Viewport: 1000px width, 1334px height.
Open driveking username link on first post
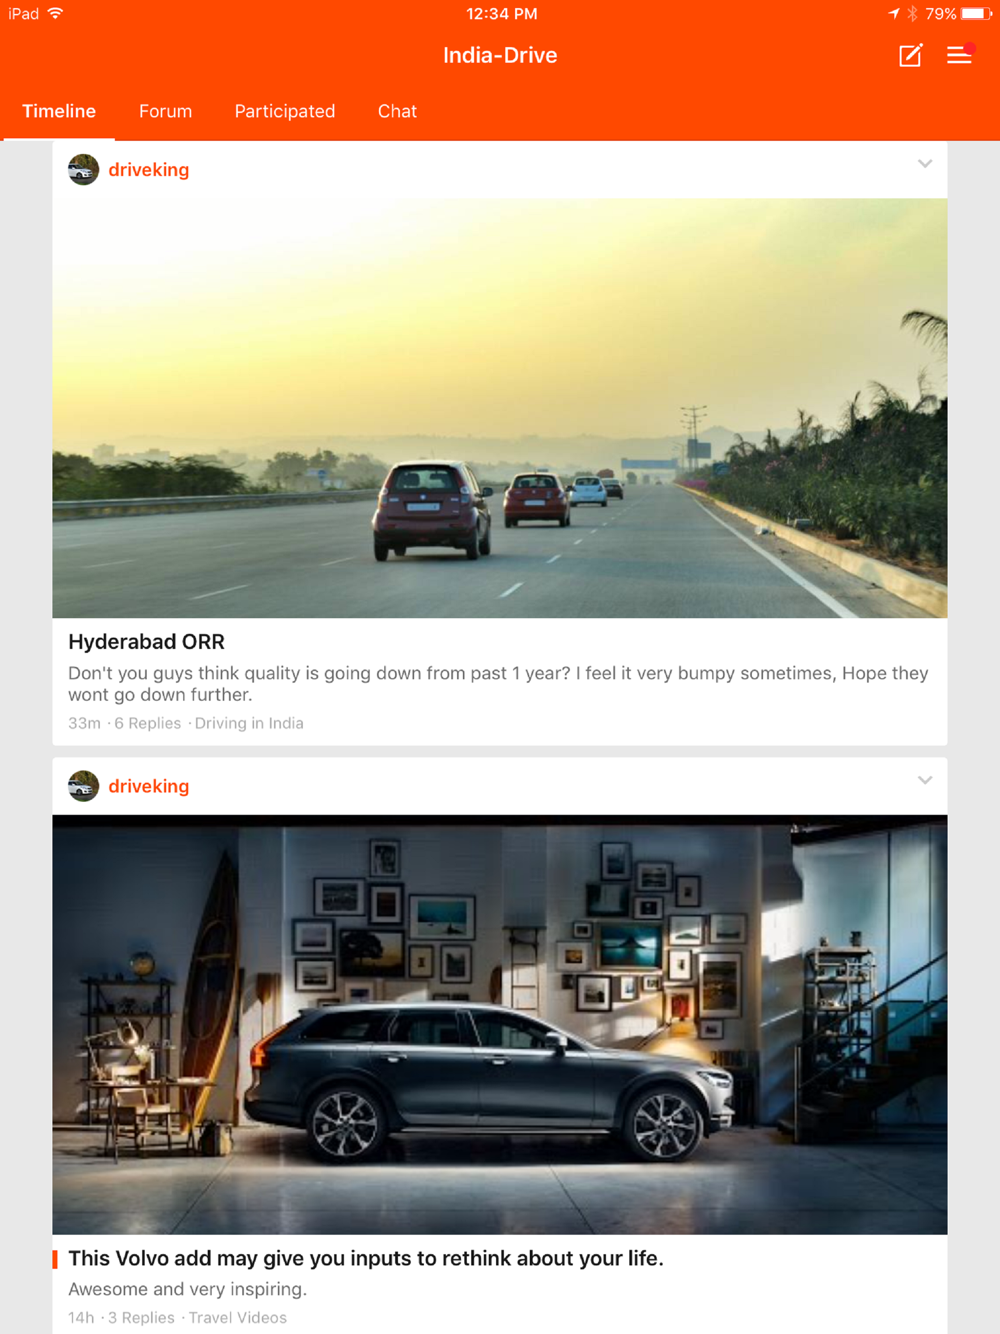(x=149, y=169)
